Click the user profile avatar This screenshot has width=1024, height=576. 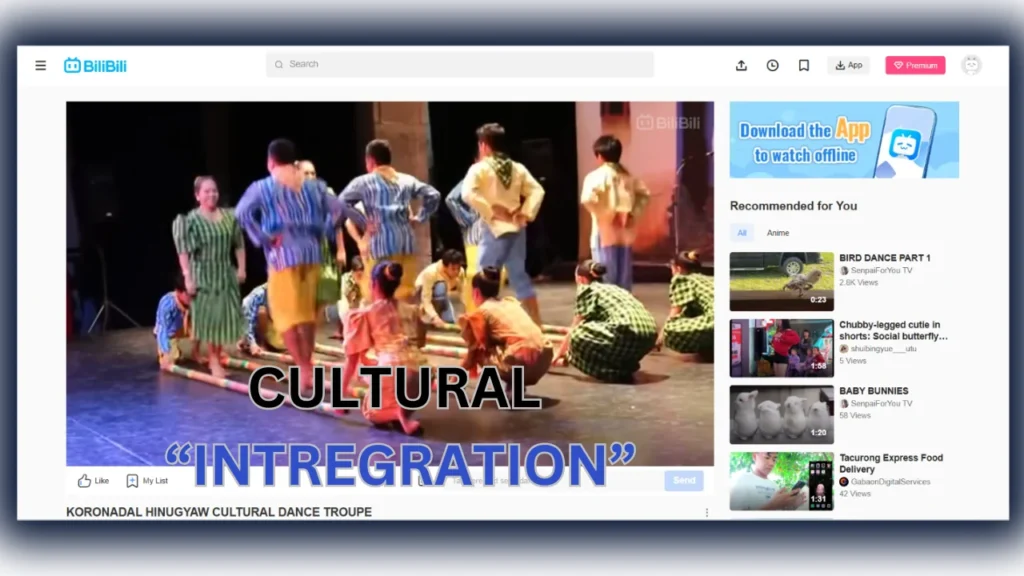(x=970, y=66)
